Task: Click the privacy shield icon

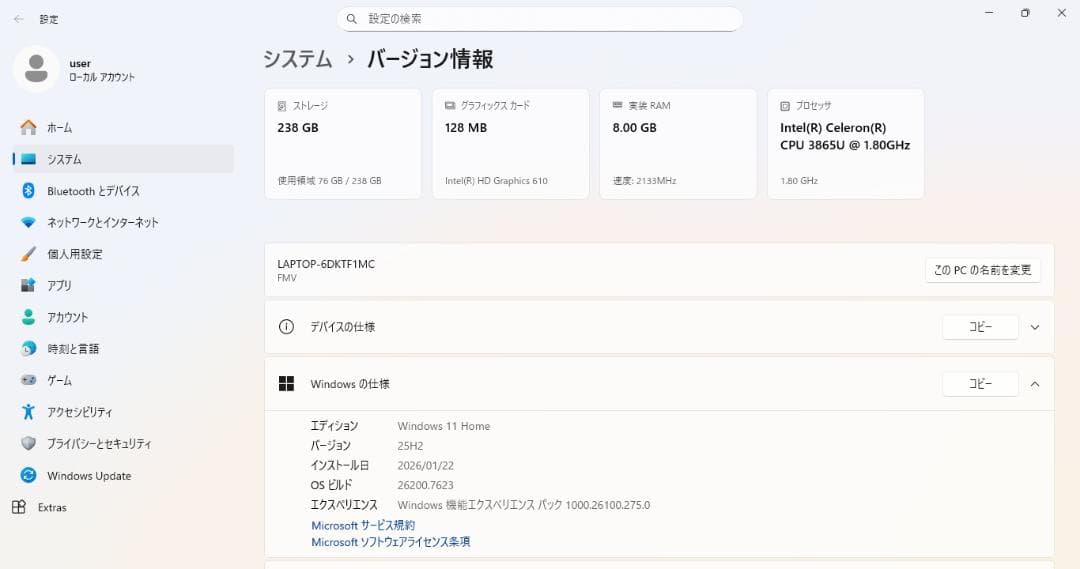Action: click(28, 444)
